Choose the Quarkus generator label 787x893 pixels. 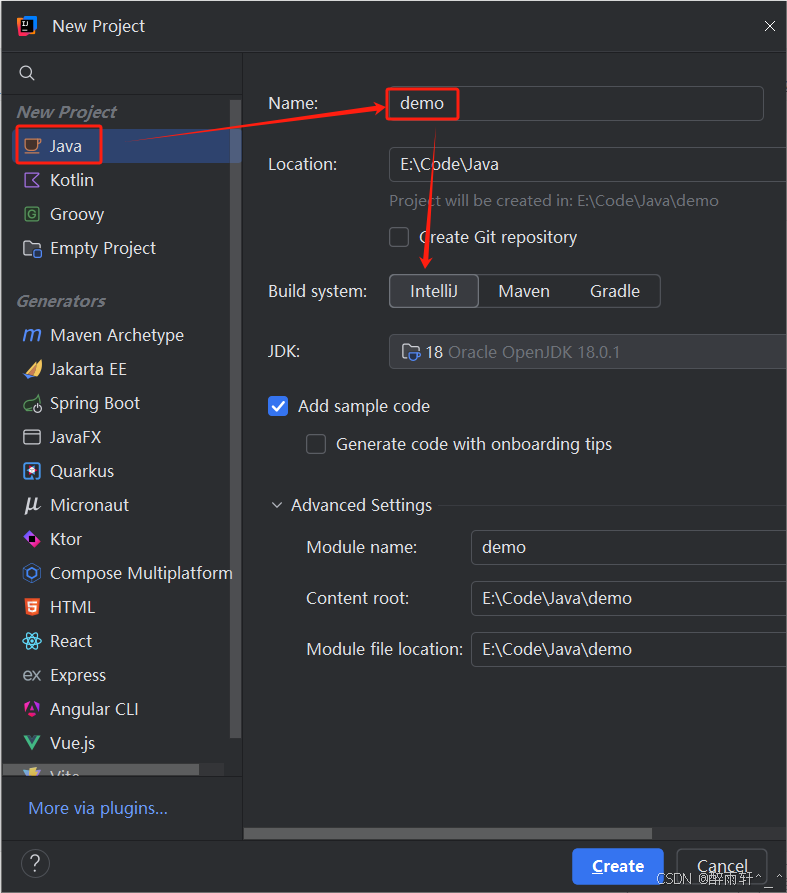pyautogui.click(x=82, y=471)
